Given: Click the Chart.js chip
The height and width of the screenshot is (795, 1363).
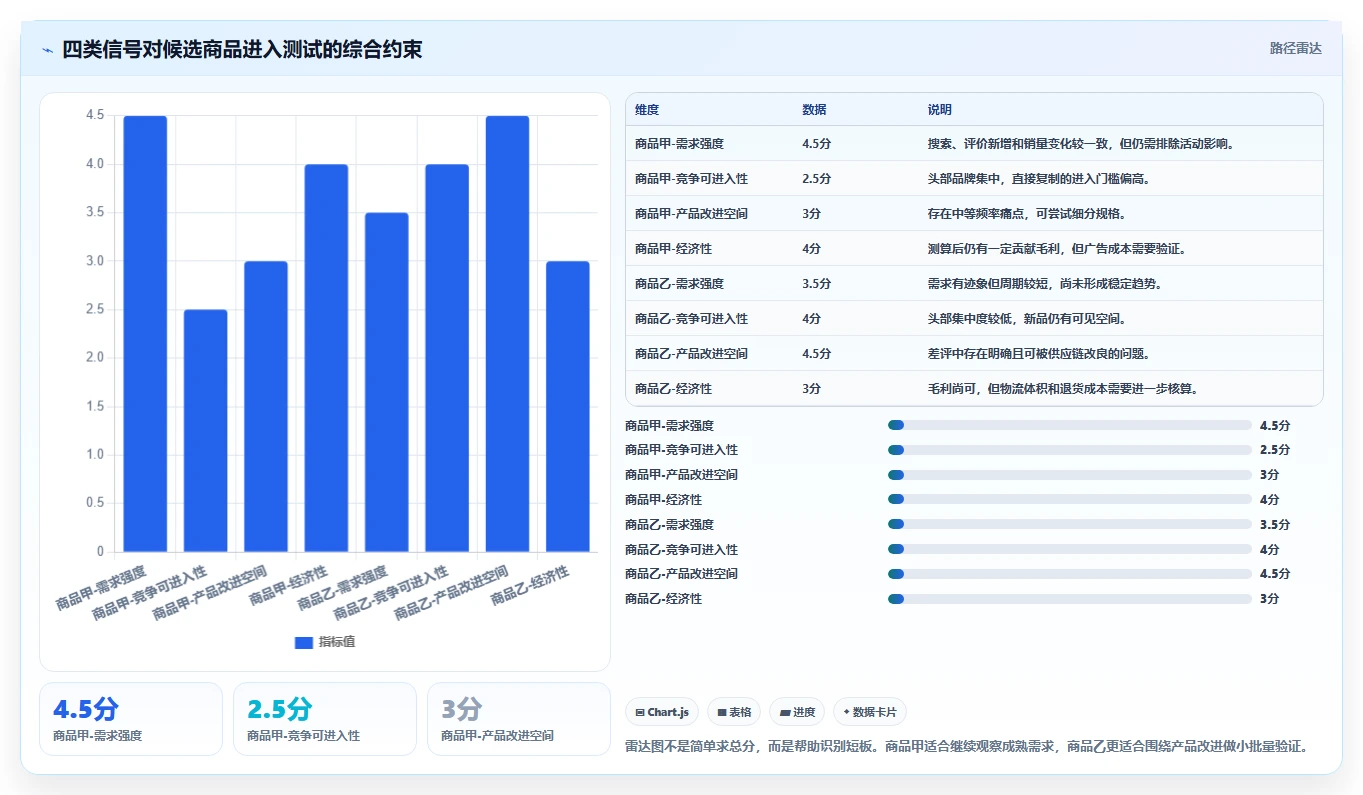Looking at the screenshot, I should click(662, 712).
